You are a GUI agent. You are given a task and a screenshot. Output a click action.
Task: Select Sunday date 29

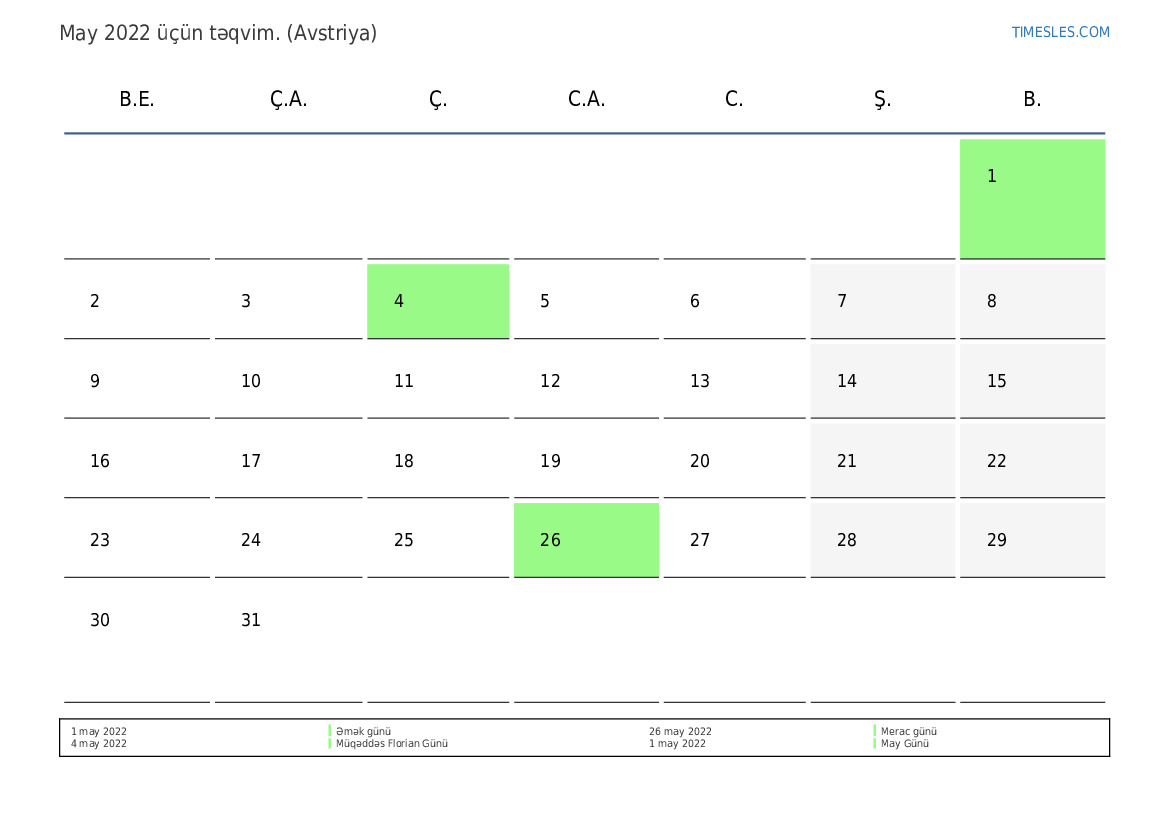coord(1032,540)
